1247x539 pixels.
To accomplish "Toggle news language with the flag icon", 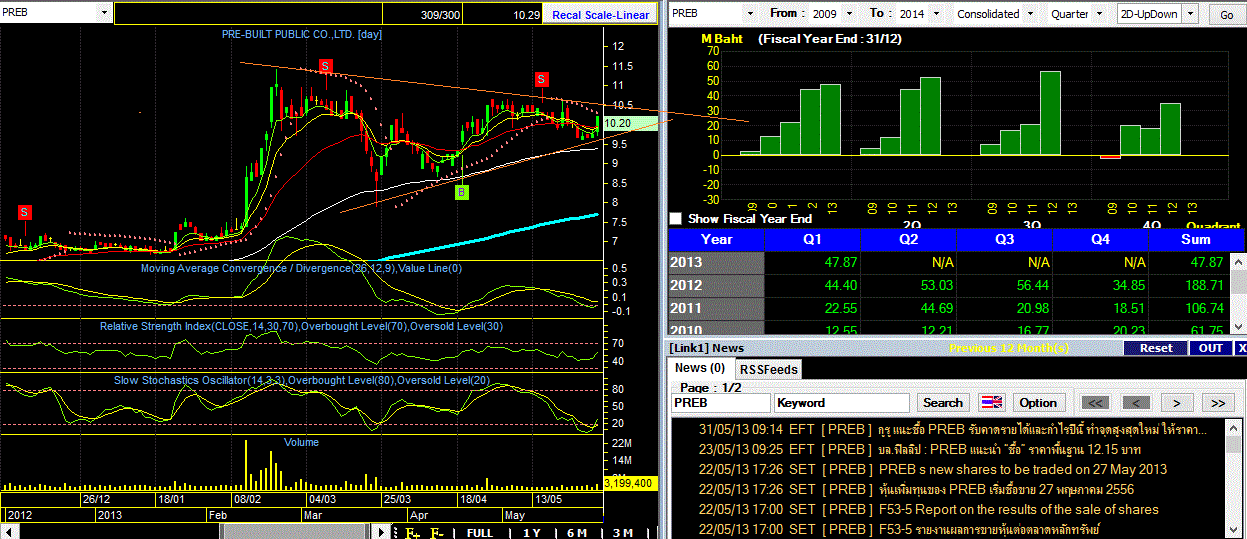I will 991,403.
